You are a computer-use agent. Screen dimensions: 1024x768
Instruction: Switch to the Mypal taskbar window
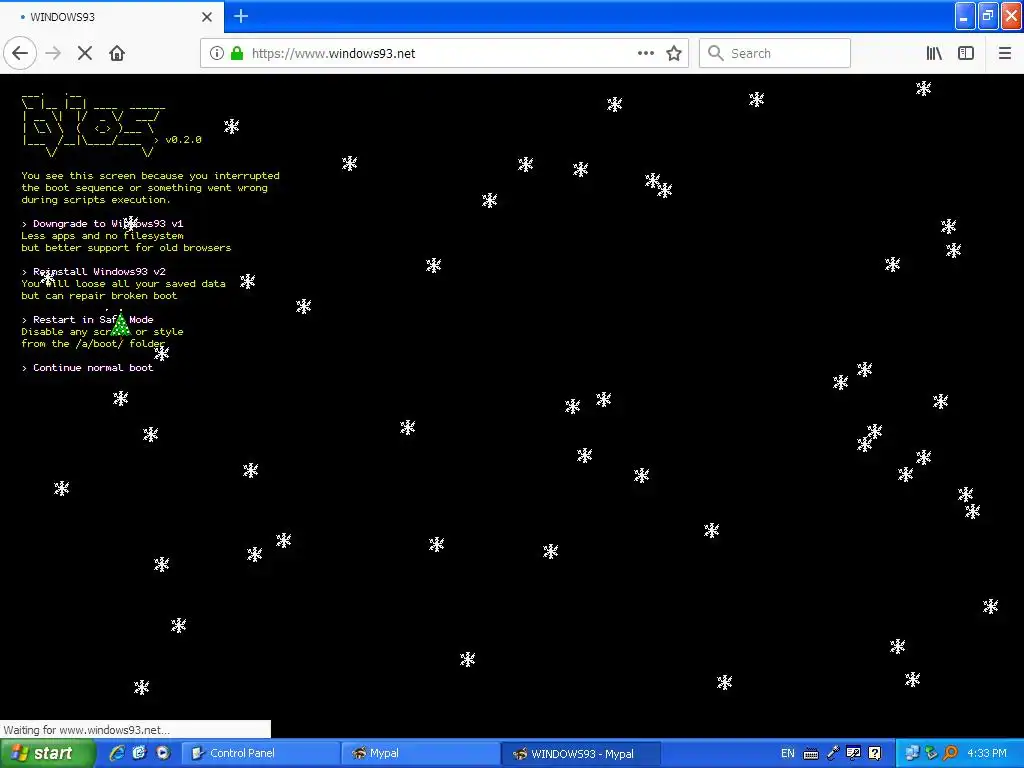[421, 754]
